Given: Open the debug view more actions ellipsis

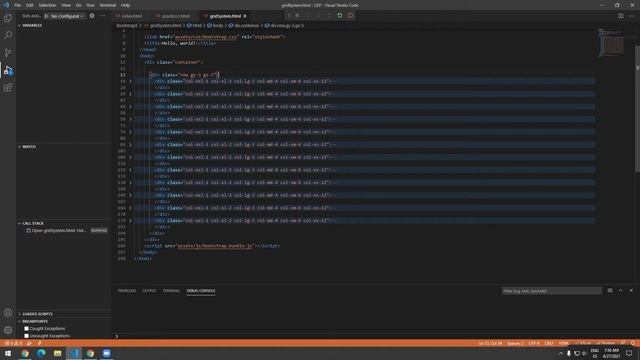Looking at the screenshot, I should 103,16.
